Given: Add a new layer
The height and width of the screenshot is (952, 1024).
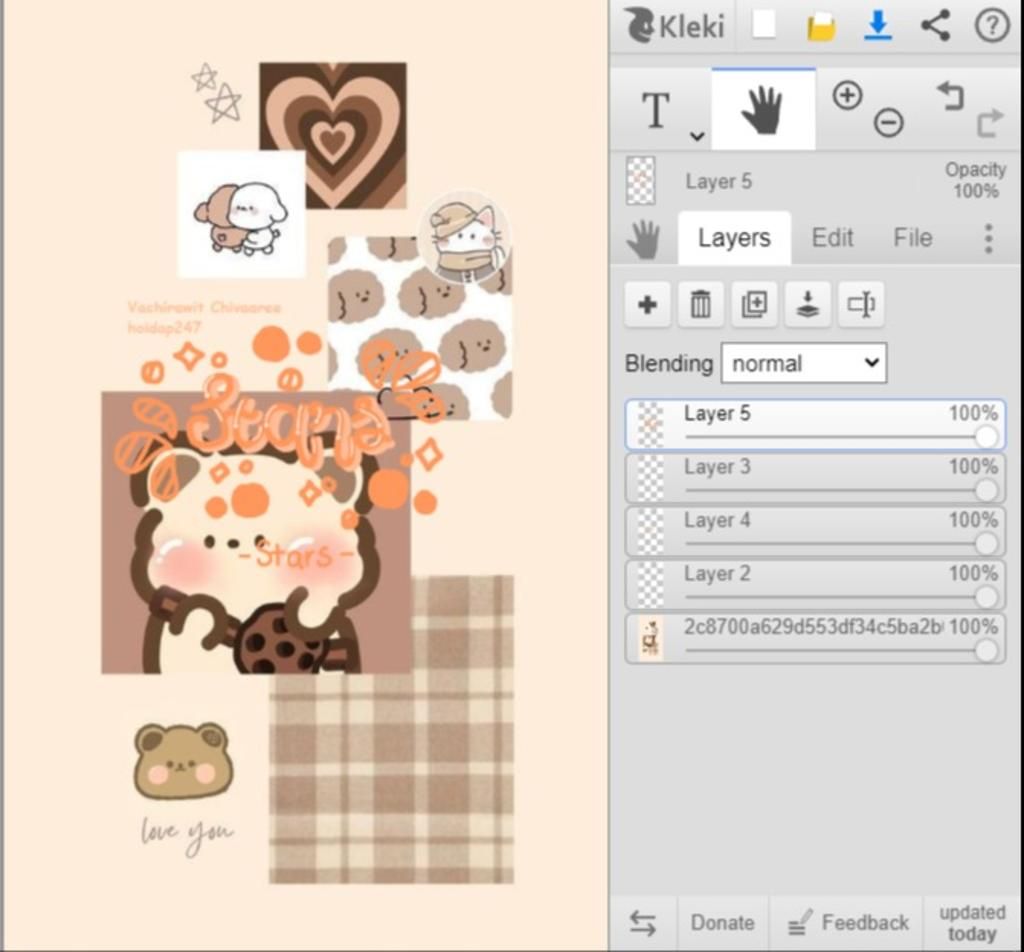Looking at the screenshot, I should tap(647, 304).
